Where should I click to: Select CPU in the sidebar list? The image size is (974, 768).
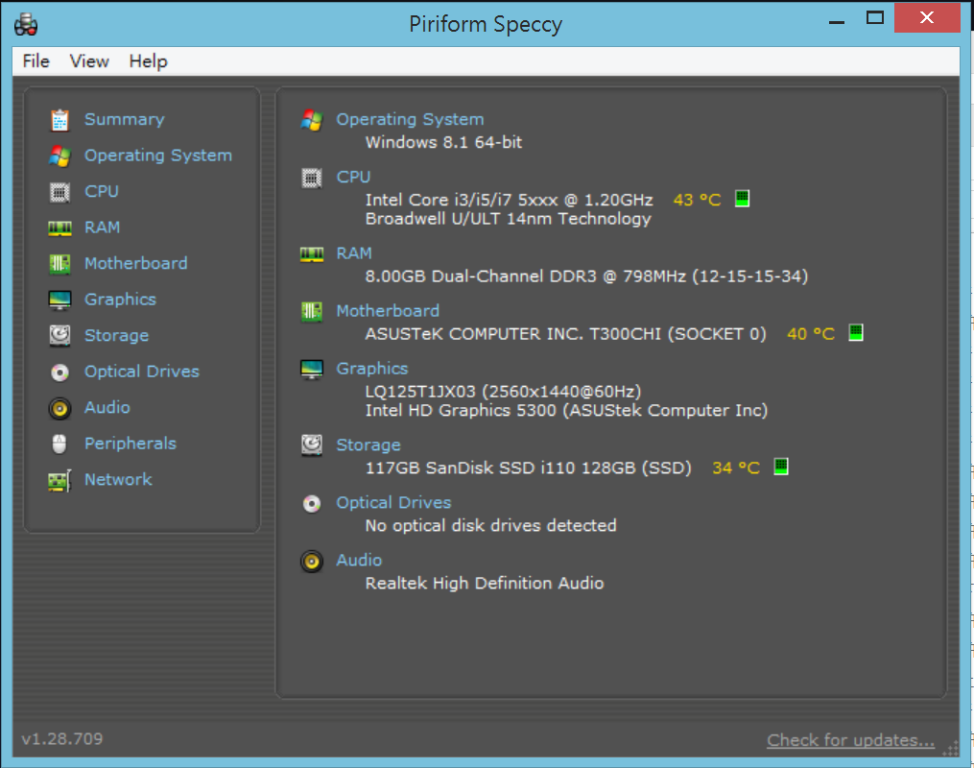point(102,191)
